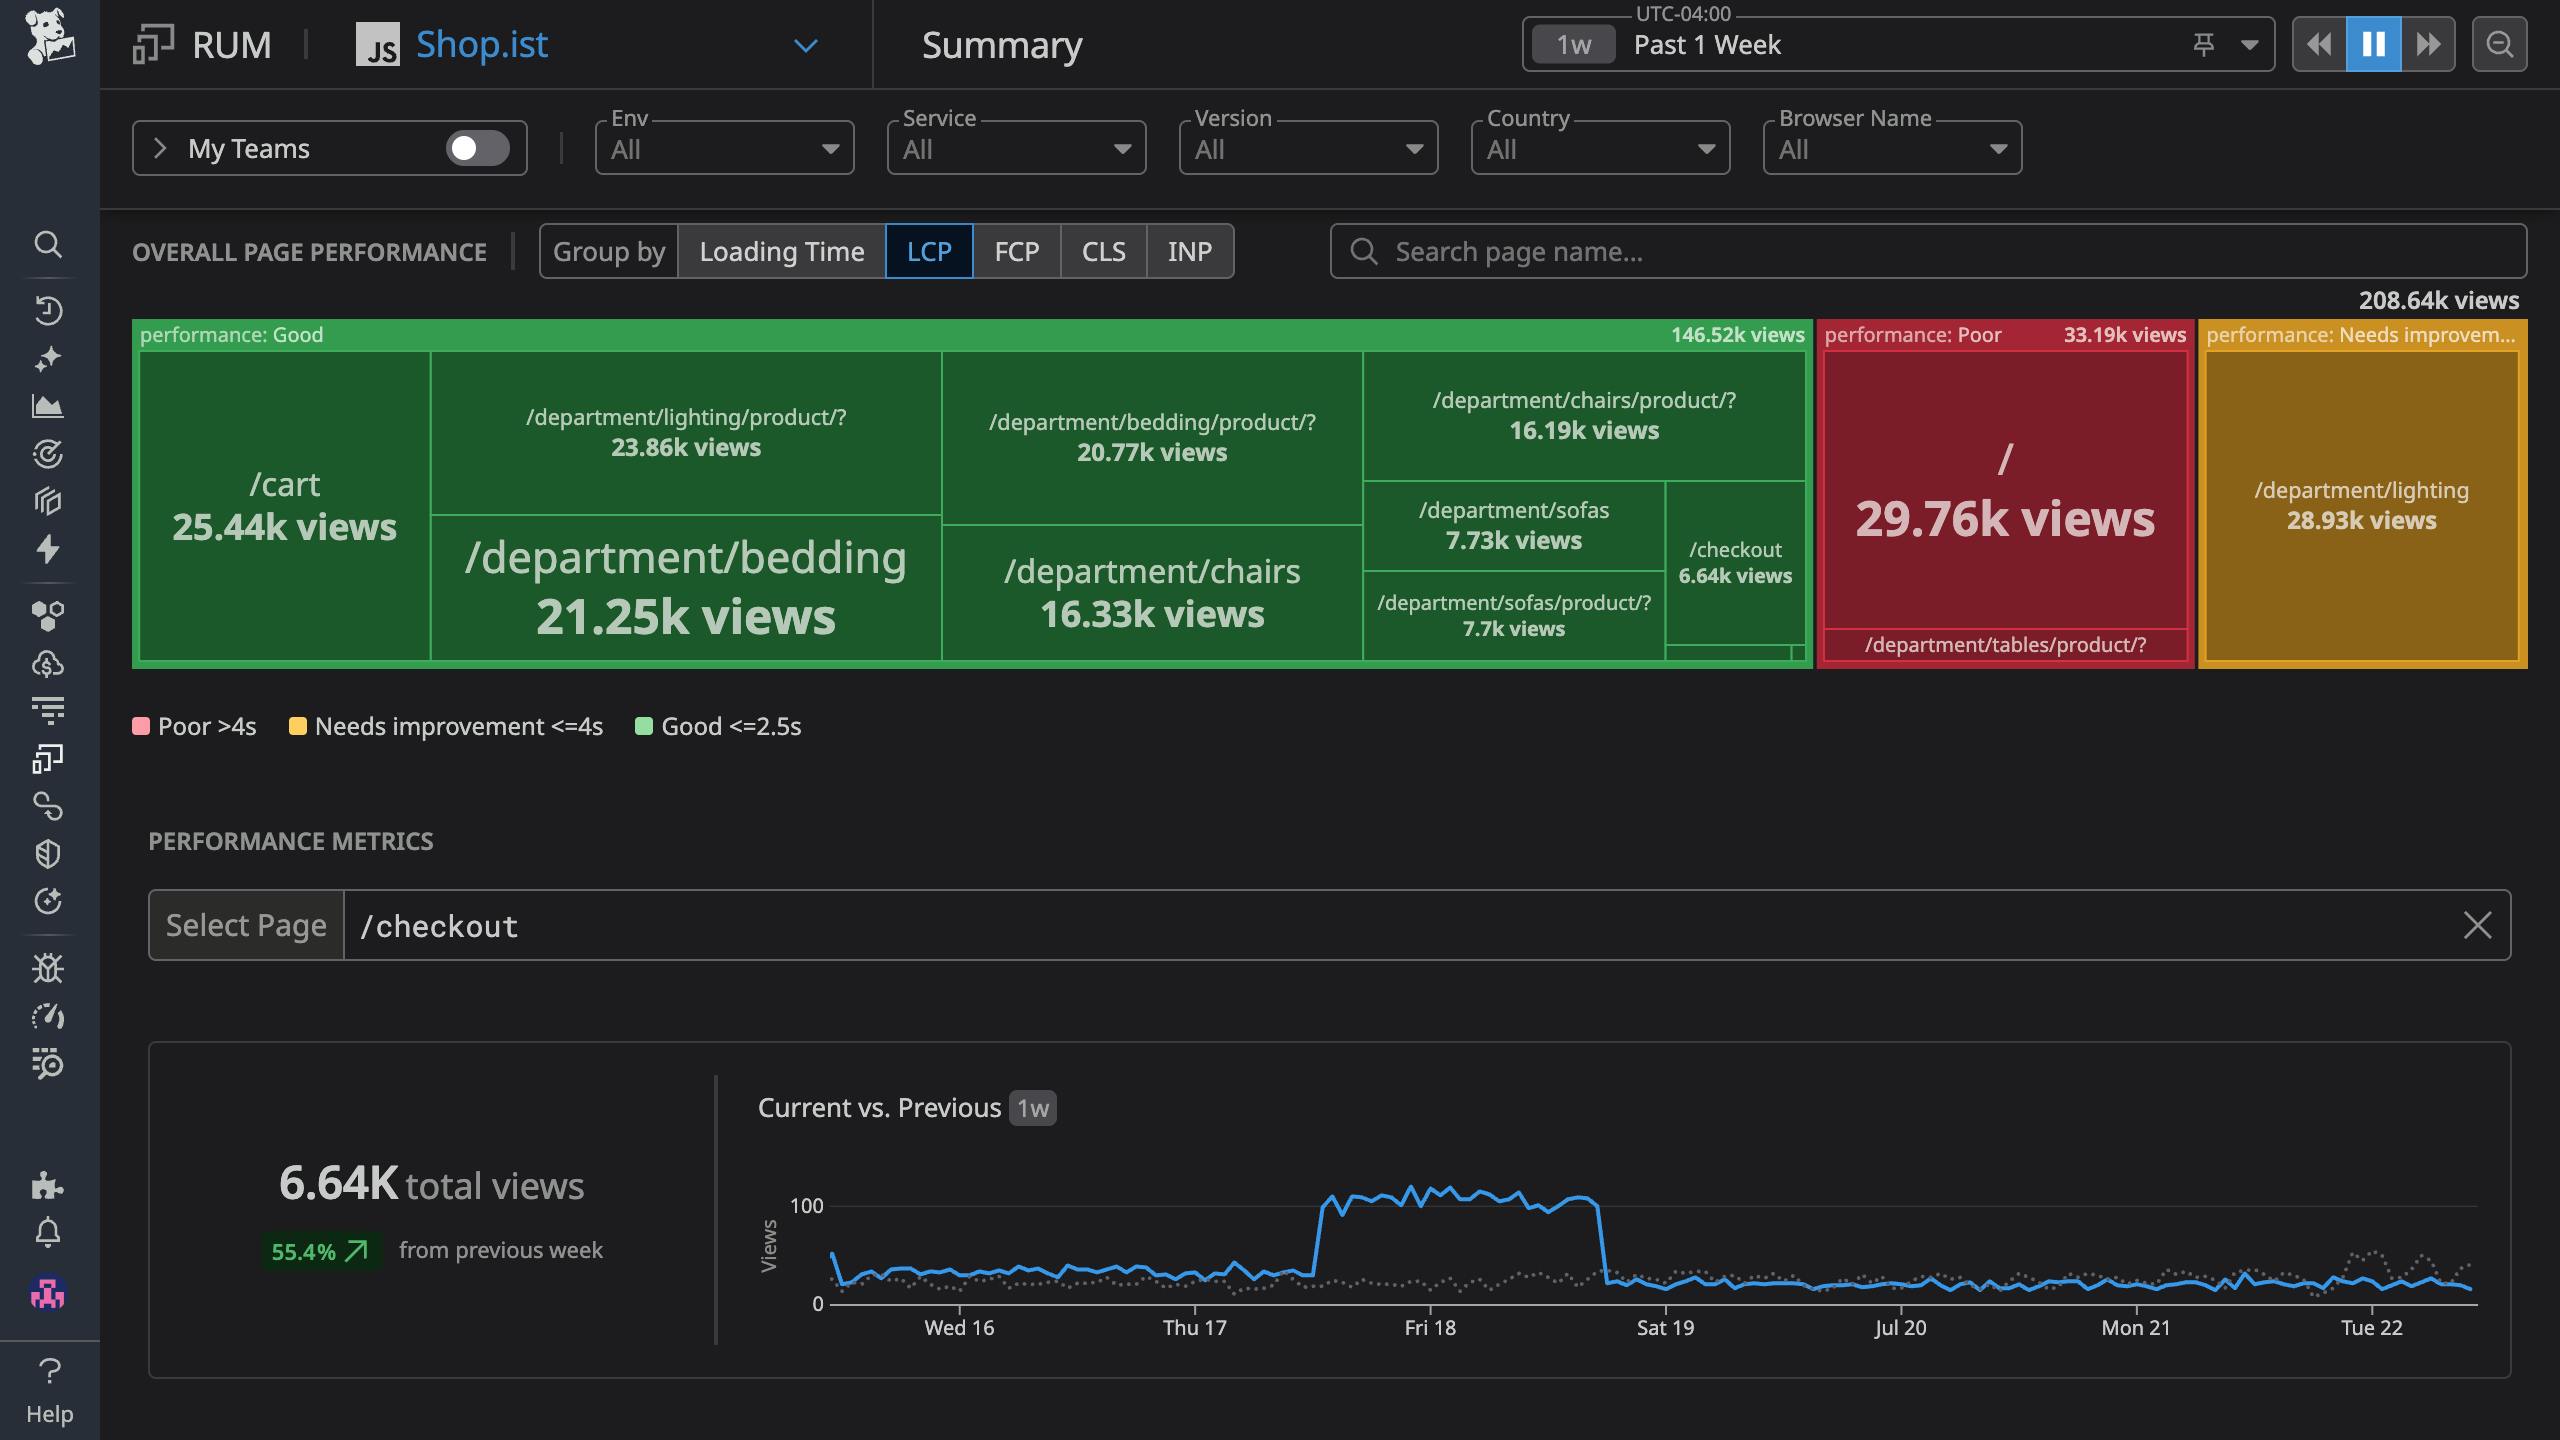Open the Logs filter-lines icon
The width and height of the screenshot is (2560, 1440).
pos(49,709)
